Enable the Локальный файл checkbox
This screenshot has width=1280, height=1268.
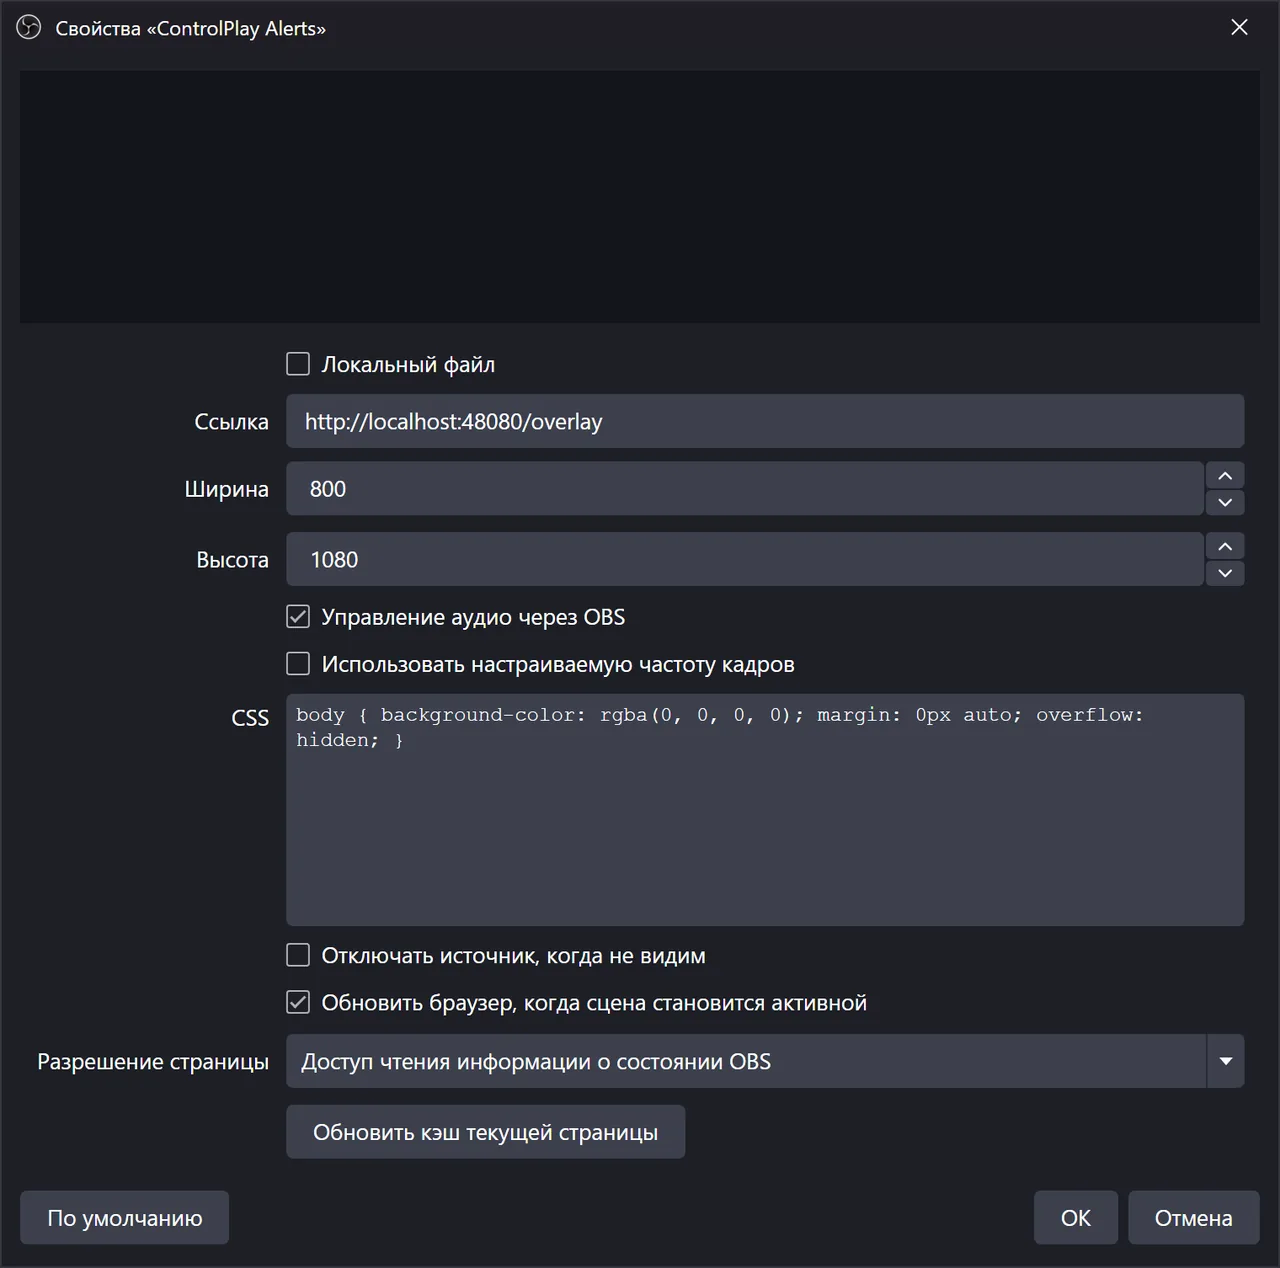coord(298,364)
